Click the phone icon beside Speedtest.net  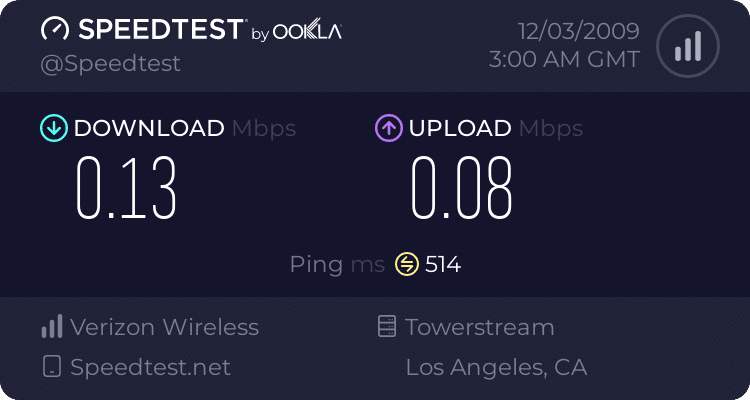click(52, 367)
